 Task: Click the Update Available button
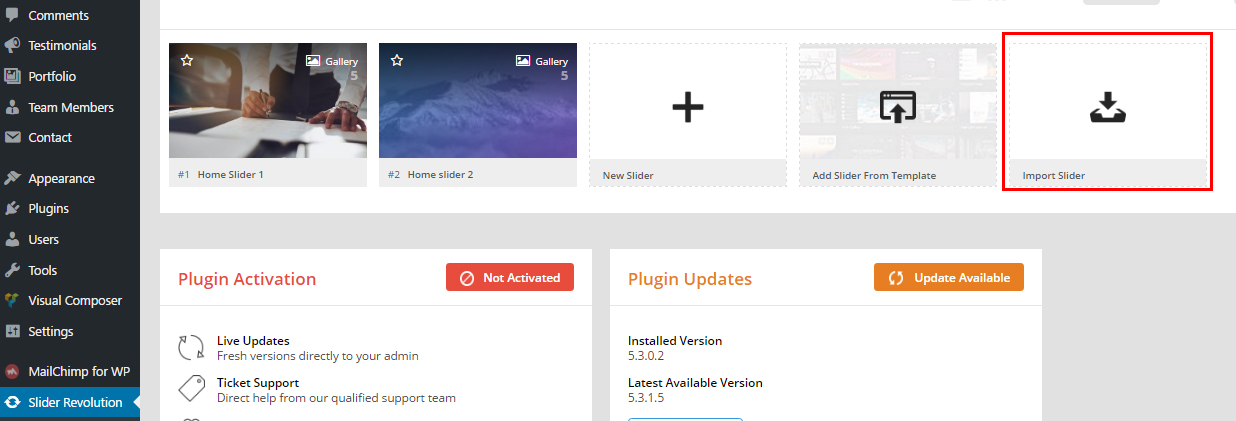click(949, 278)
